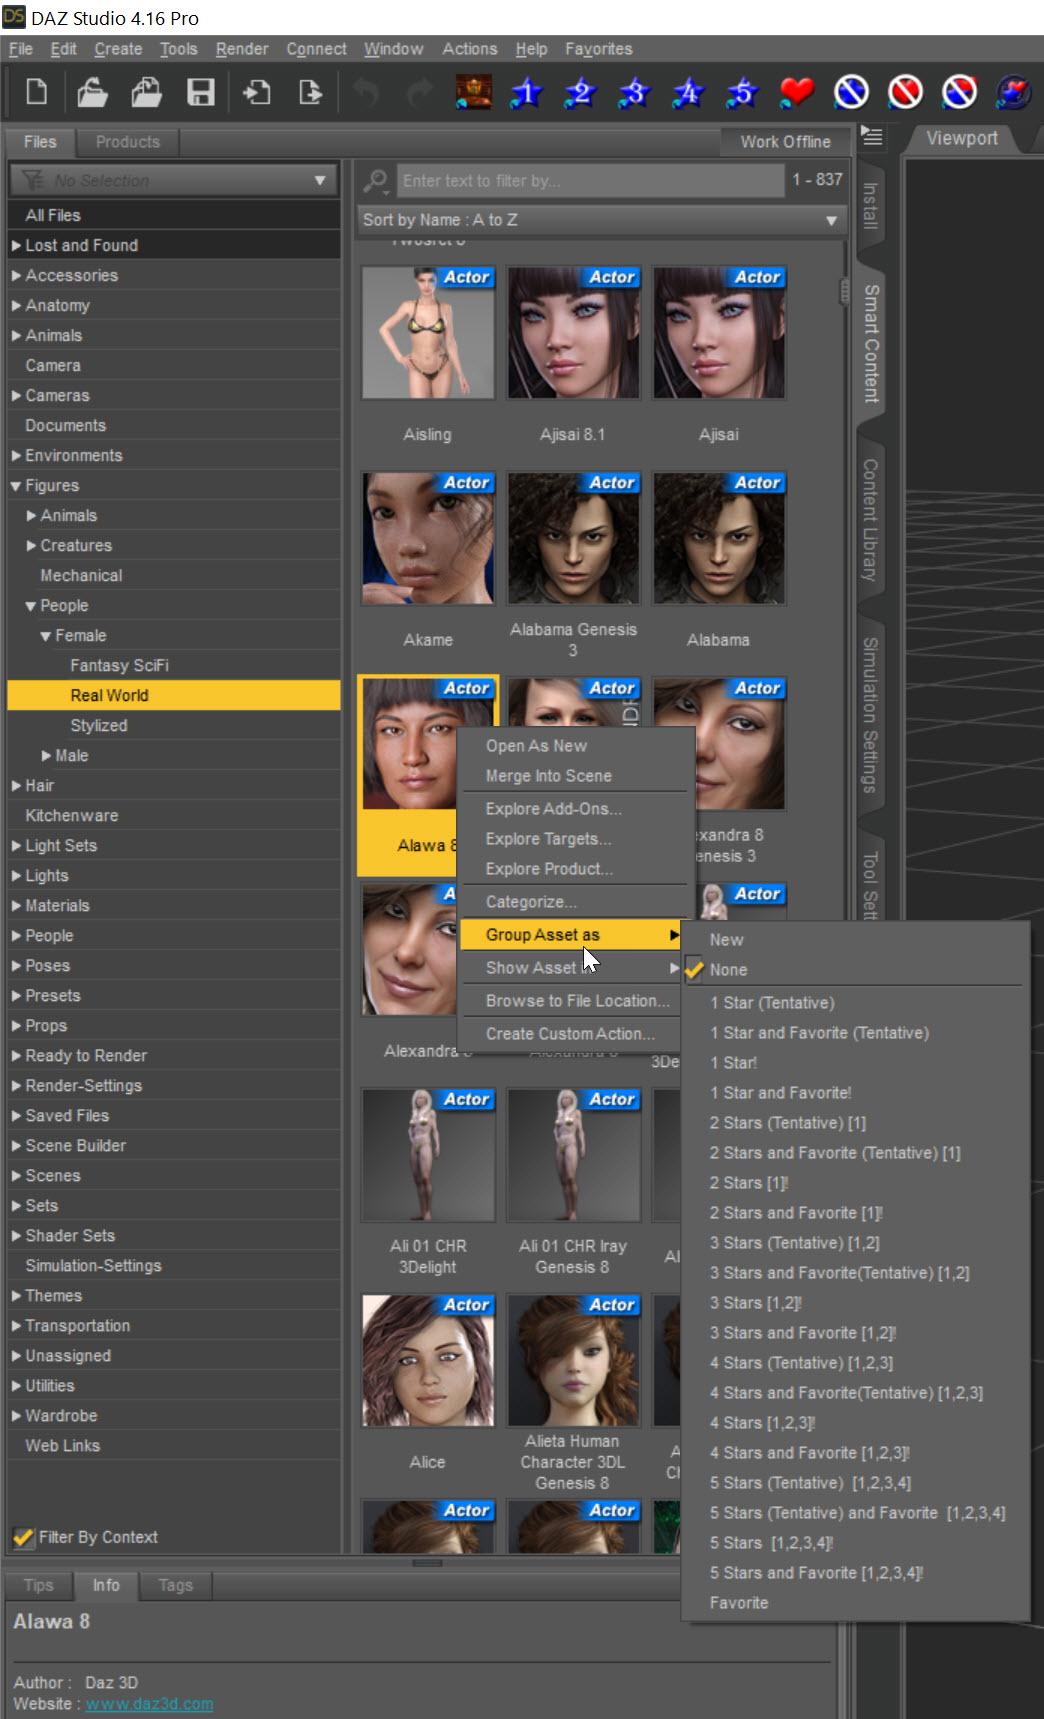Click the Open Recent files icon
This screenshot has height=1719, width=1044.
coord(146,93)
